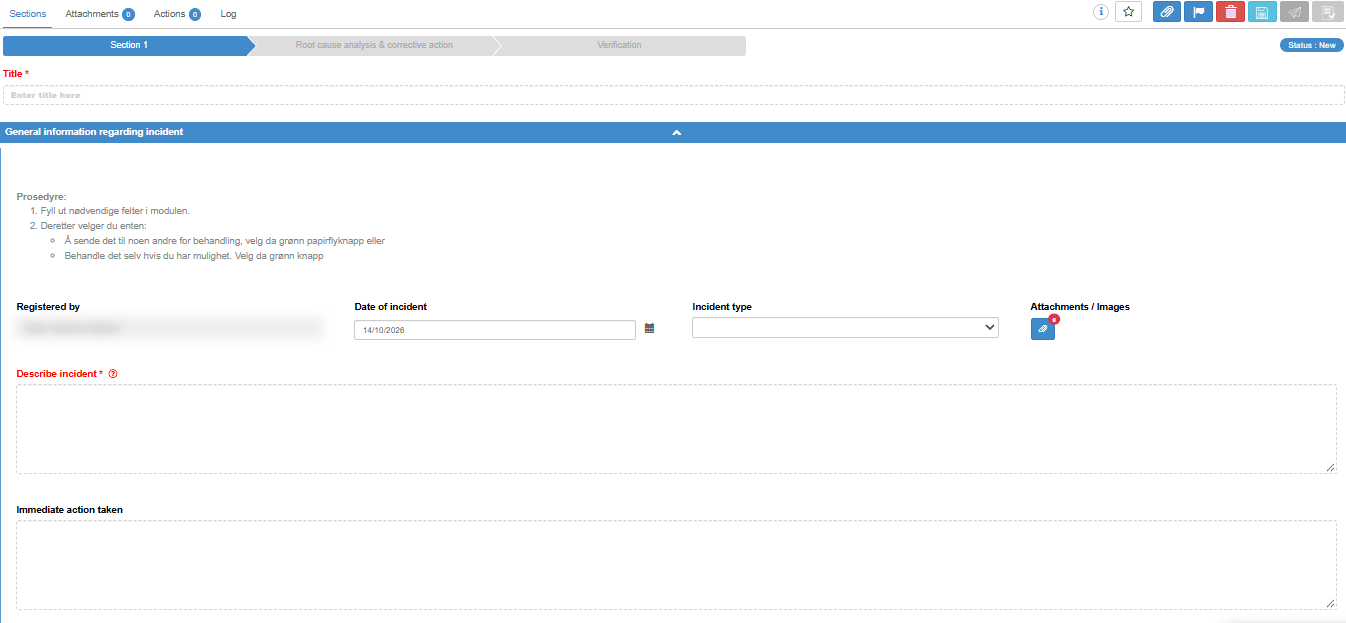Mark as favorite with the star icon
Screen dimensions: 1346x623
click(1128, 12)
